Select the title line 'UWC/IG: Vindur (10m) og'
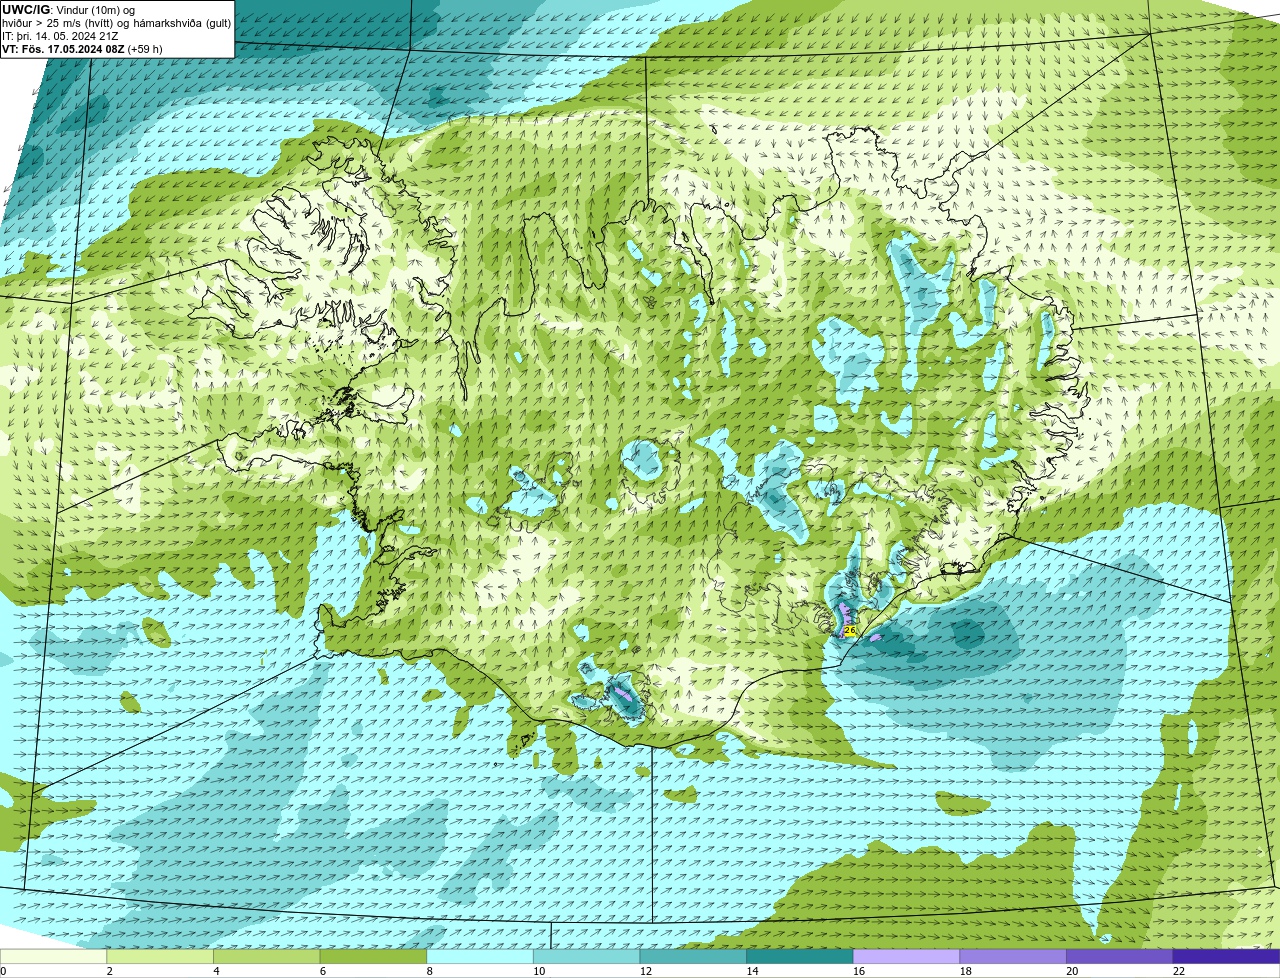This screenshot has height=978, width=1280. pyautogui.click(x=69, y=10)
